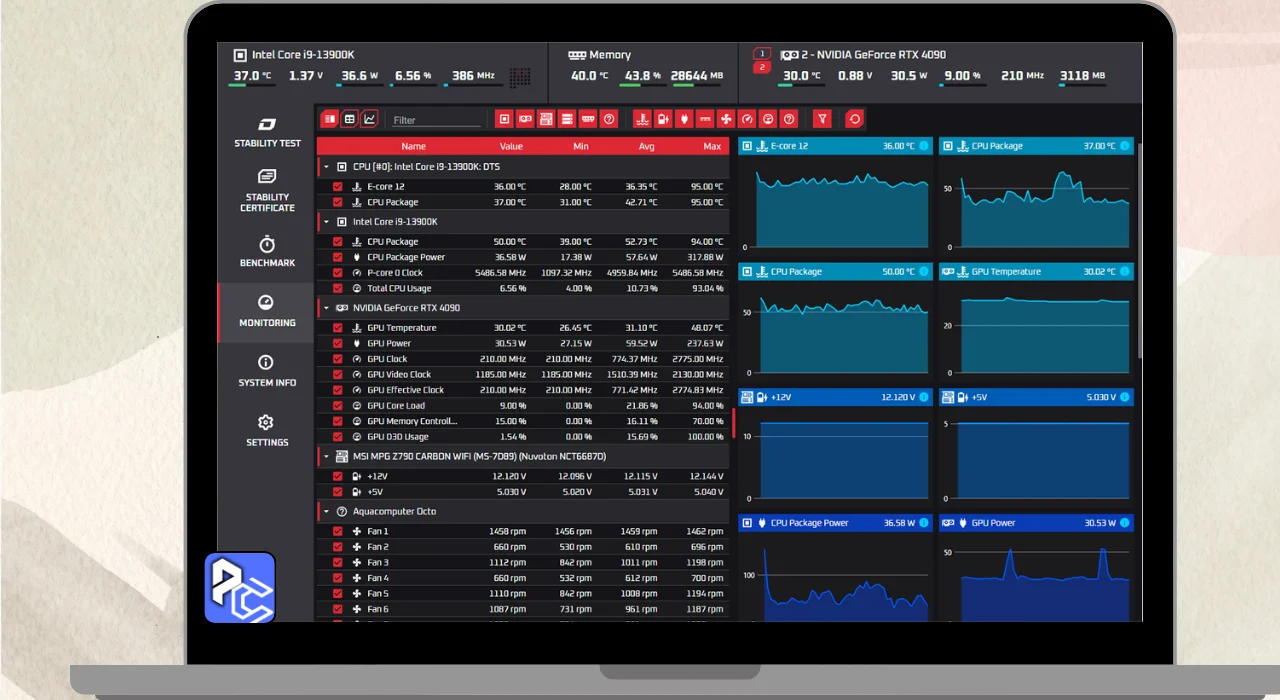Uncheck the GPU Video Clock checkbox
This screenshot has width=1280, height=700.
pyautogui.click(x=338, y=375)
